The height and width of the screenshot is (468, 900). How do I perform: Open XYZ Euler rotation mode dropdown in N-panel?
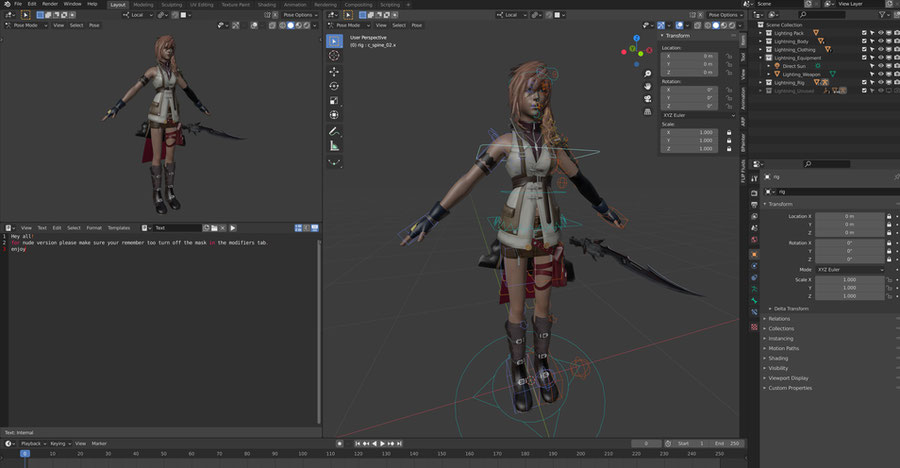coord(699,115)
